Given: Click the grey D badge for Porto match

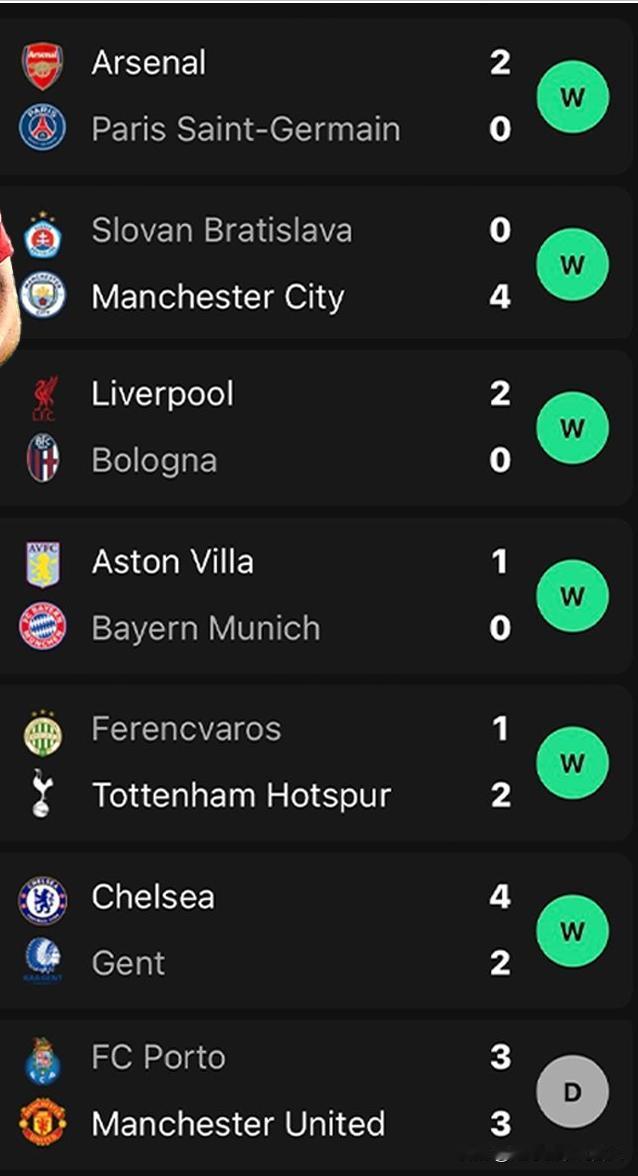Looking at the screenshot, I should coord(572,1091).
